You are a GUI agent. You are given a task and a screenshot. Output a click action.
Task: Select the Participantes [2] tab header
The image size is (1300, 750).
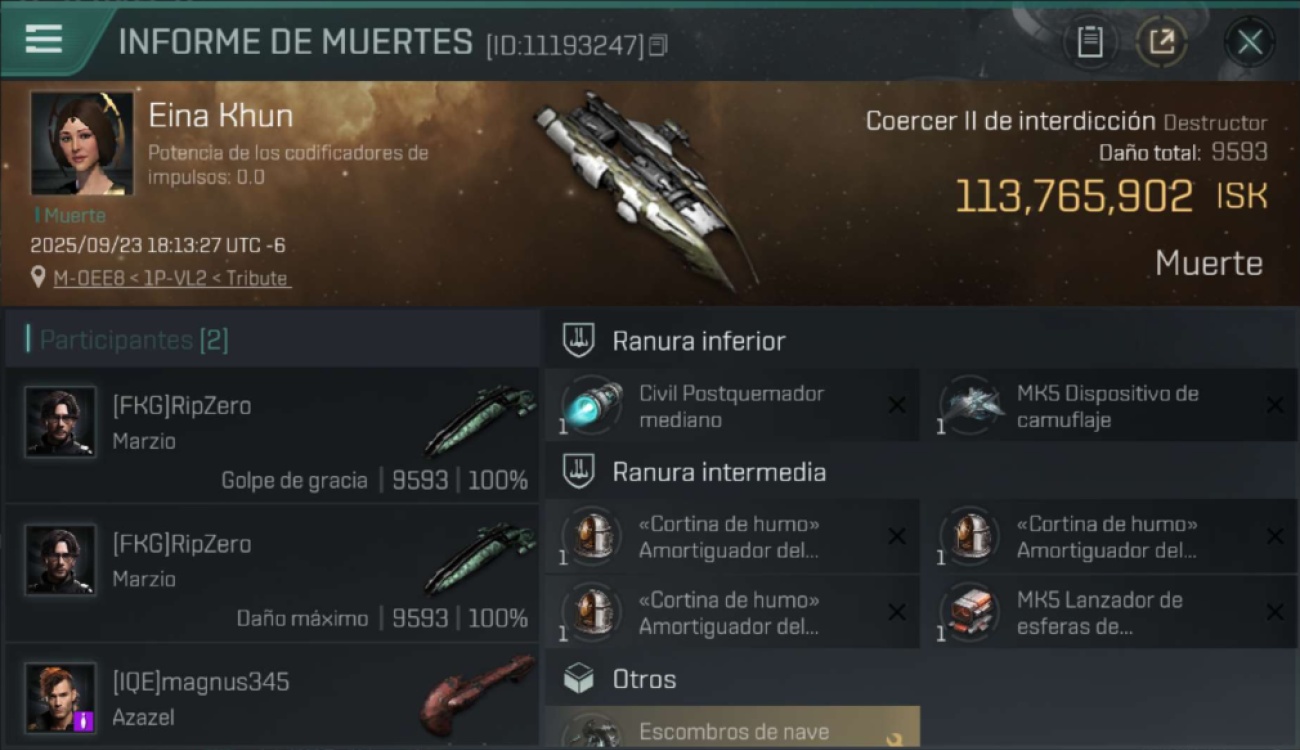tap(134, 340)
